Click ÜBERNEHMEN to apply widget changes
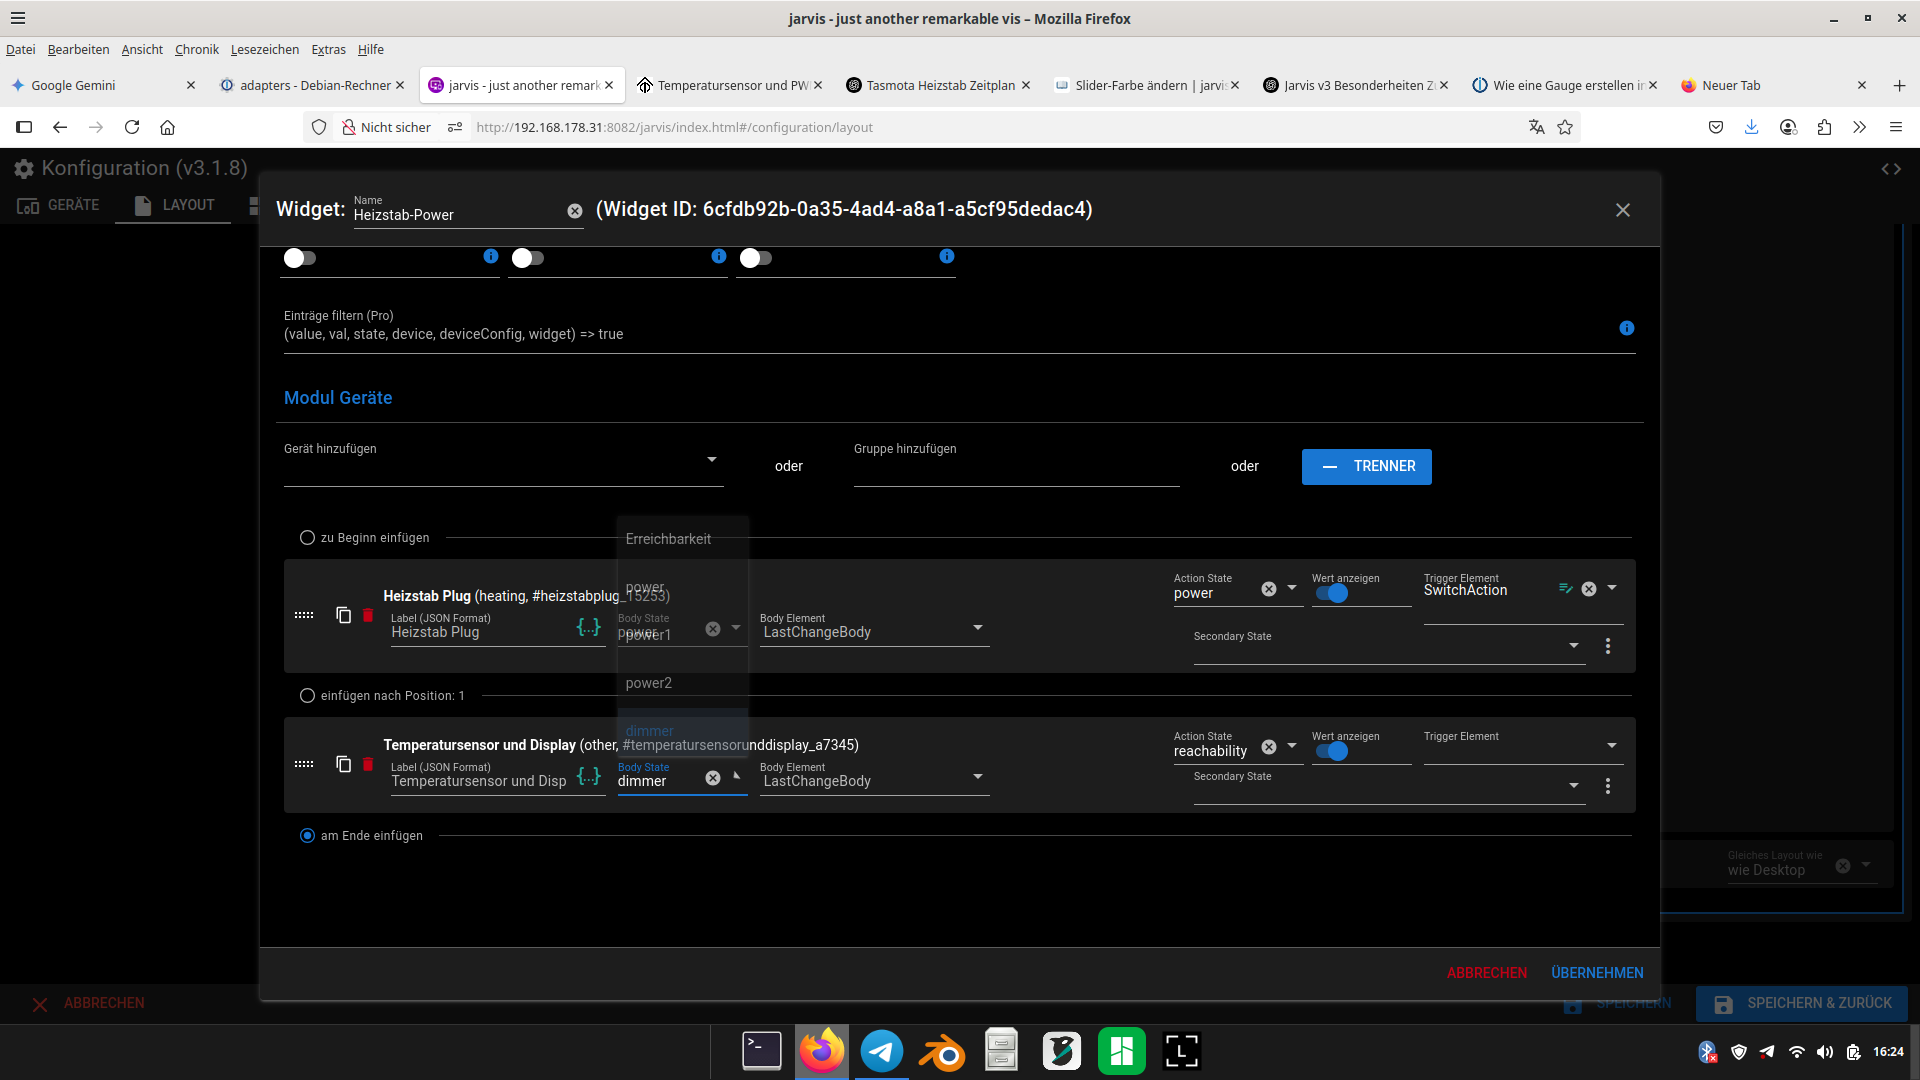Image resolution: width=1920 pixels, height=1080 pixels. tap(1597, 973)
